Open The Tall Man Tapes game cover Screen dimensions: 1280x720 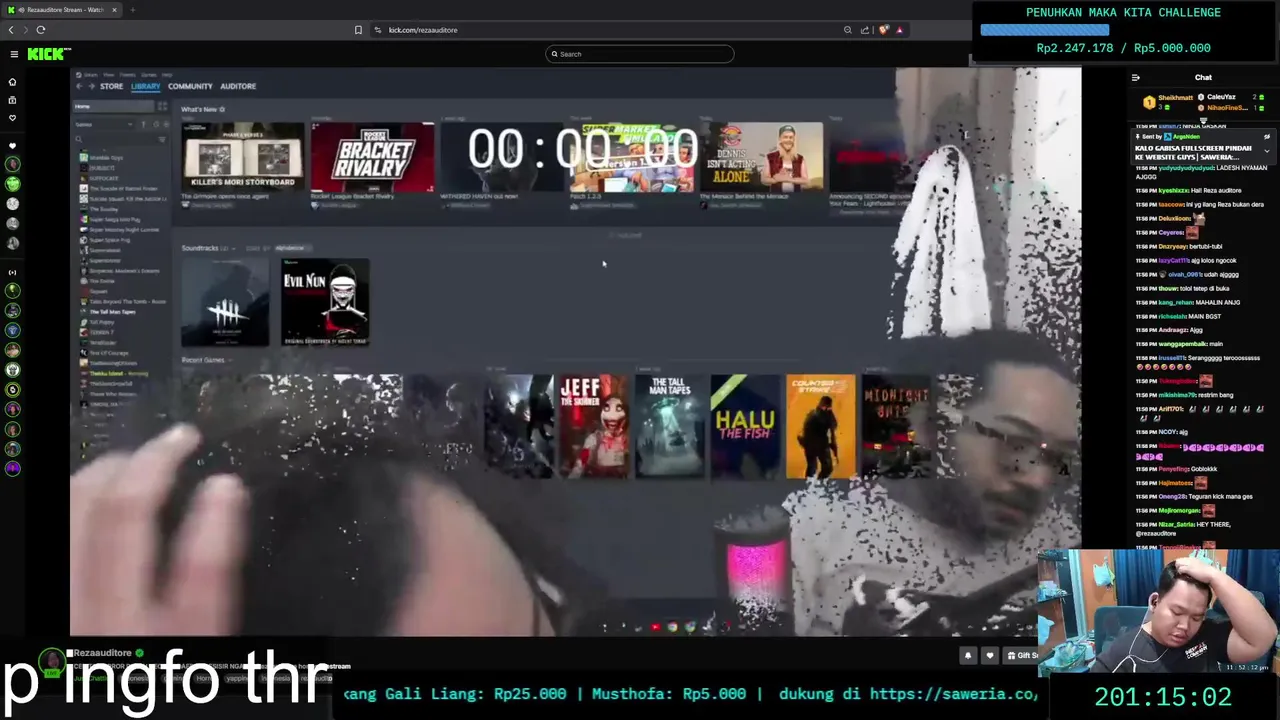click(669, 426)
